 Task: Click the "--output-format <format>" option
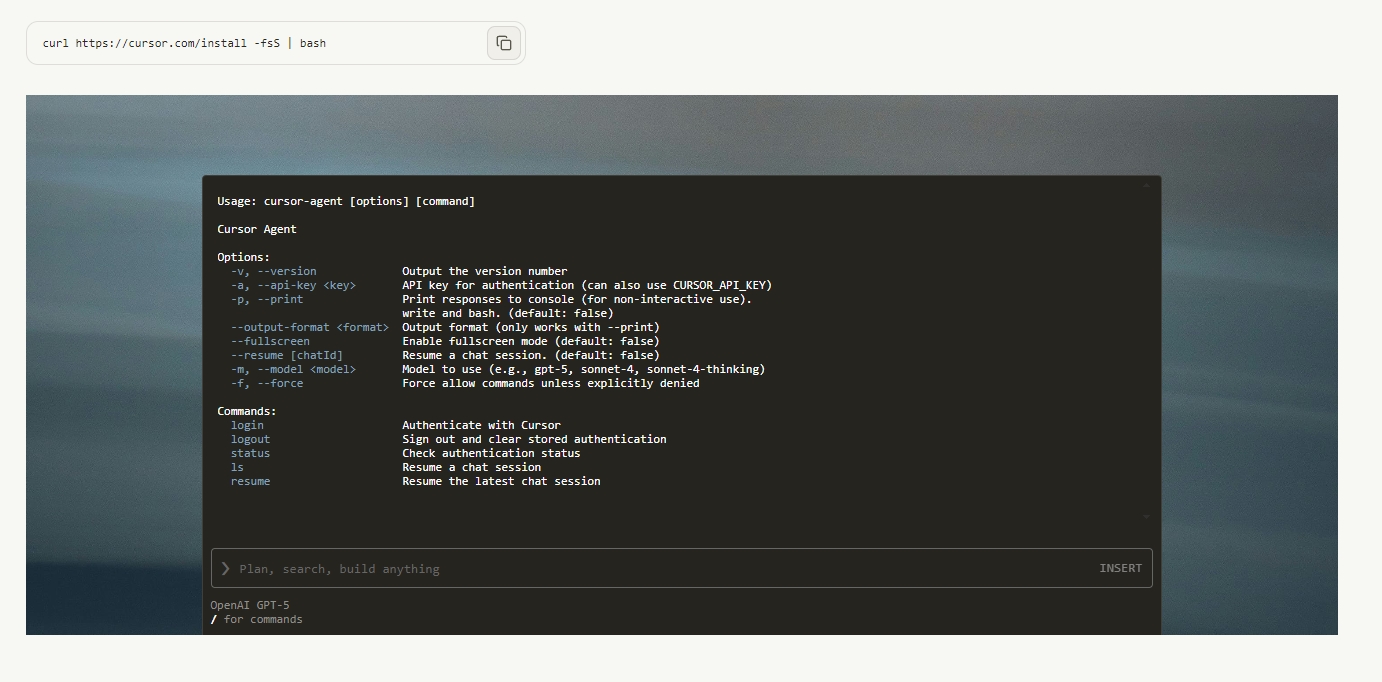310,327
